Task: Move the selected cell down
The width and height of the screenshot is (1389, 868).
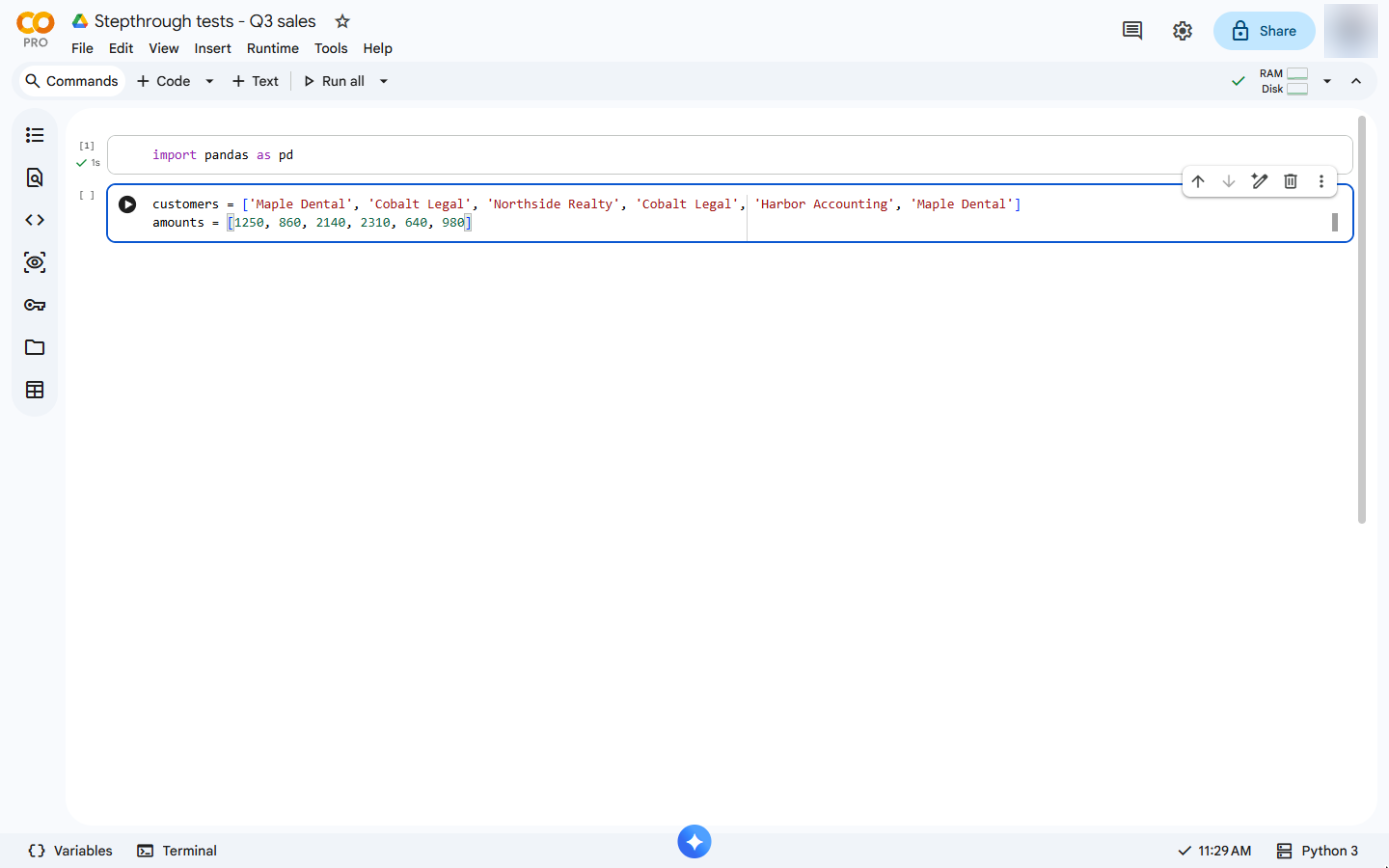Action: click(x=1229, y=181)
